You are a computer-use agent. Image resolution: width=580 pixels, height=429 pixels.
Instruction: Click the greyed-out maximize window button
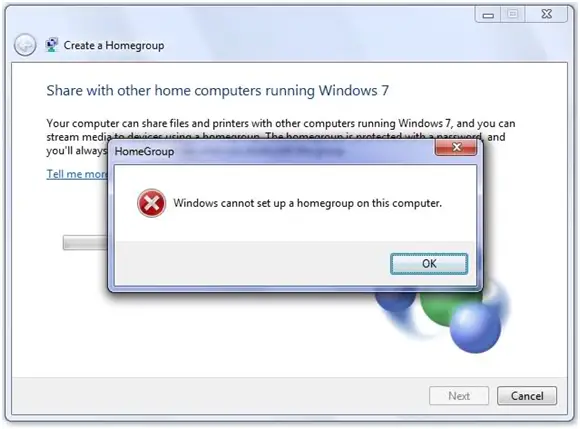(x=512, y=14)
